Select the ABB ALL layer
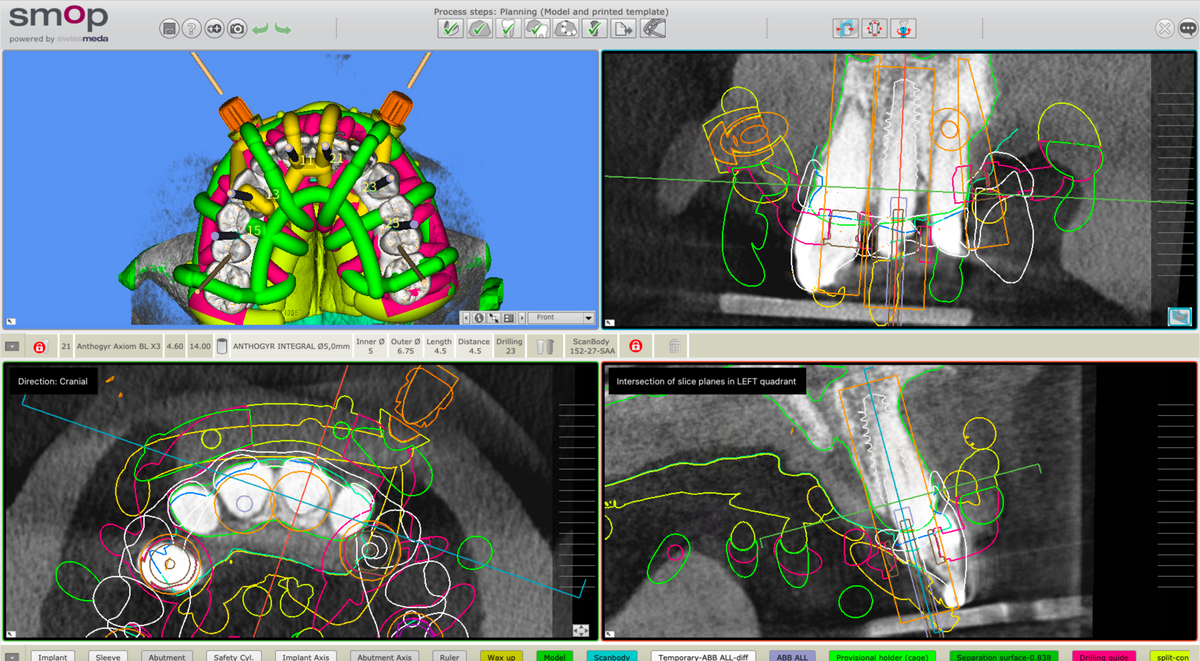The image size is (1200, 661). coord(793,656)
